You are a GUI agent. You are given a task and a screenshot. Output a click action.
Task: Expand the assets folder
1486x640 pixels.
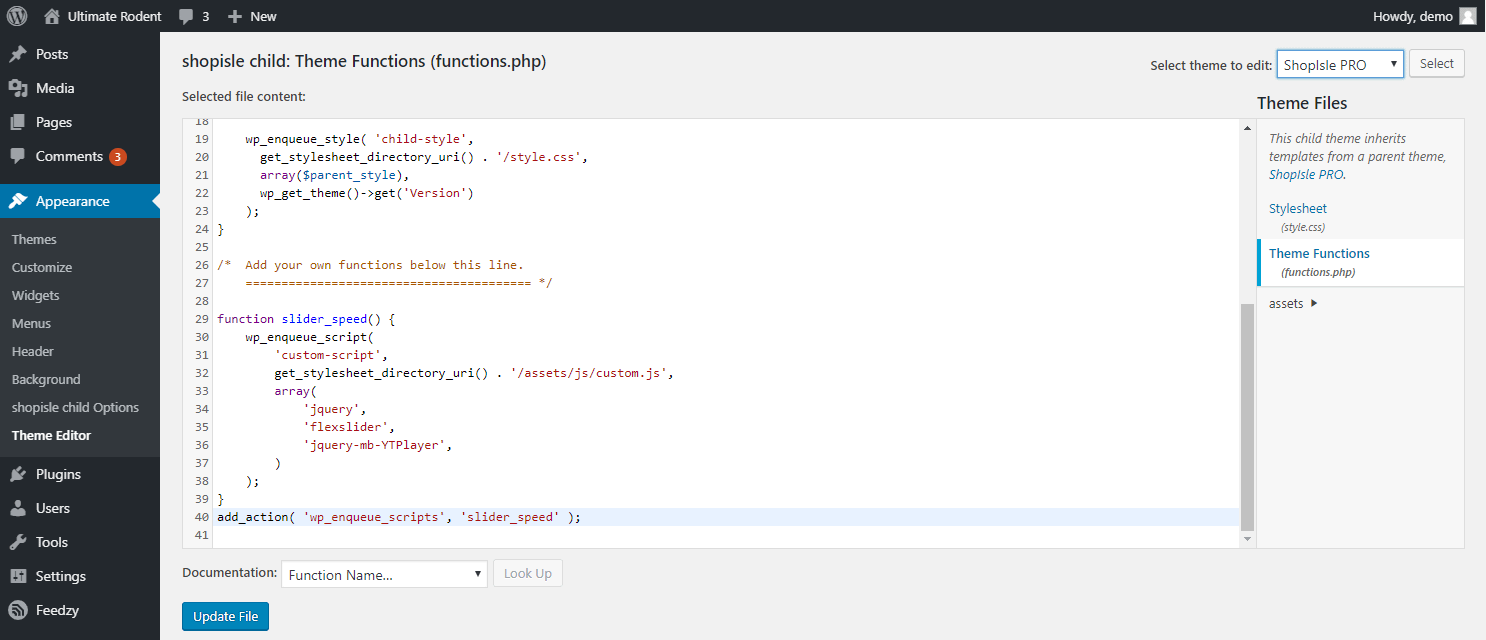click(x=1293, y=303)
